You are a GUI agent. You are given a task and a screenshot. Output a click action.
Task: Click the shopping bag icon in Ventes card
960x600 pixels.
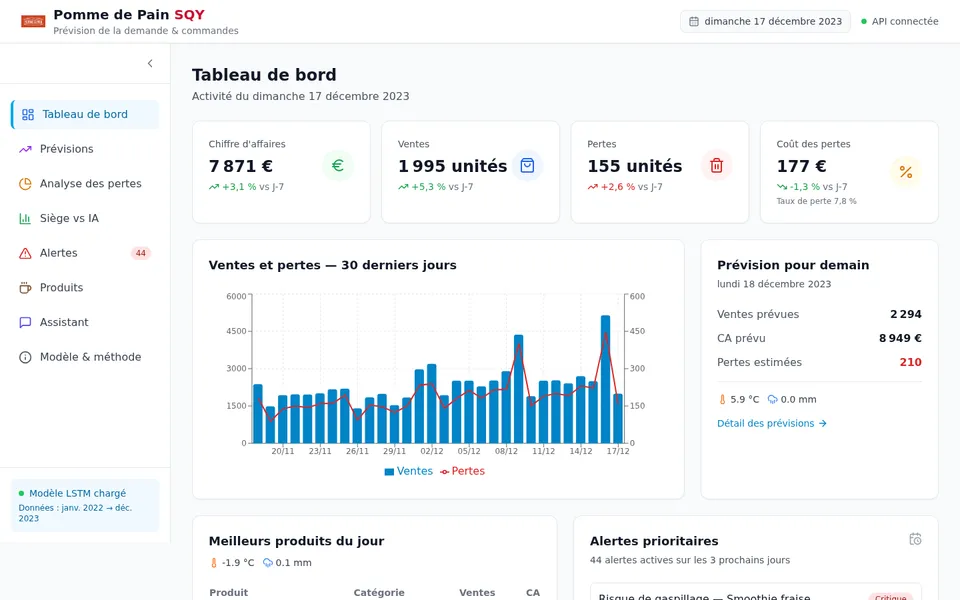(527, 165)
